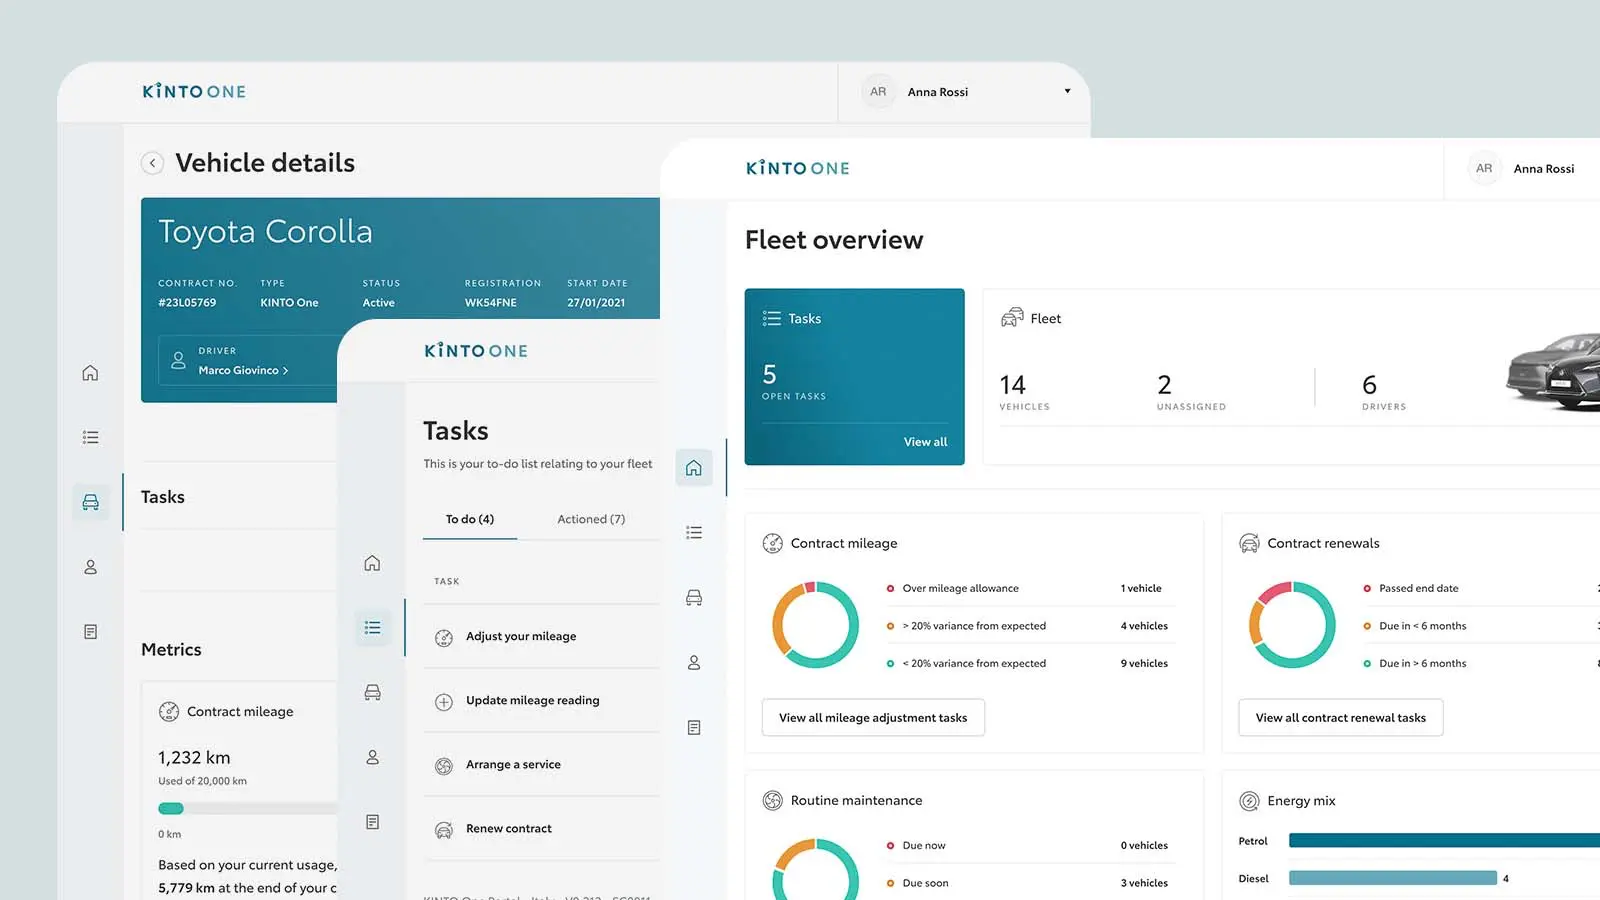Click '6' drivers count
1600x900 pixels.
click(x=1369, y=385)
